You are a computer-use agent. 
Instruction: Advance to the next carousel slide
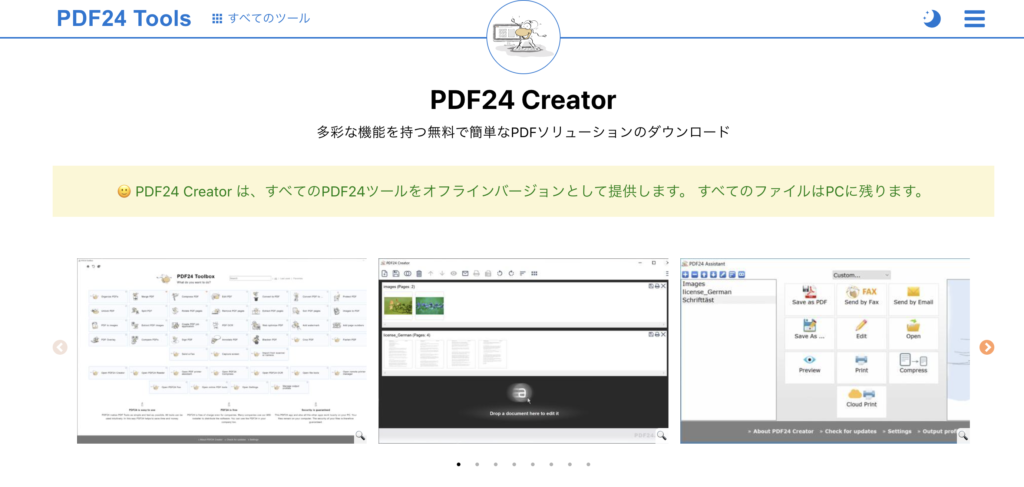click(987, 347)
